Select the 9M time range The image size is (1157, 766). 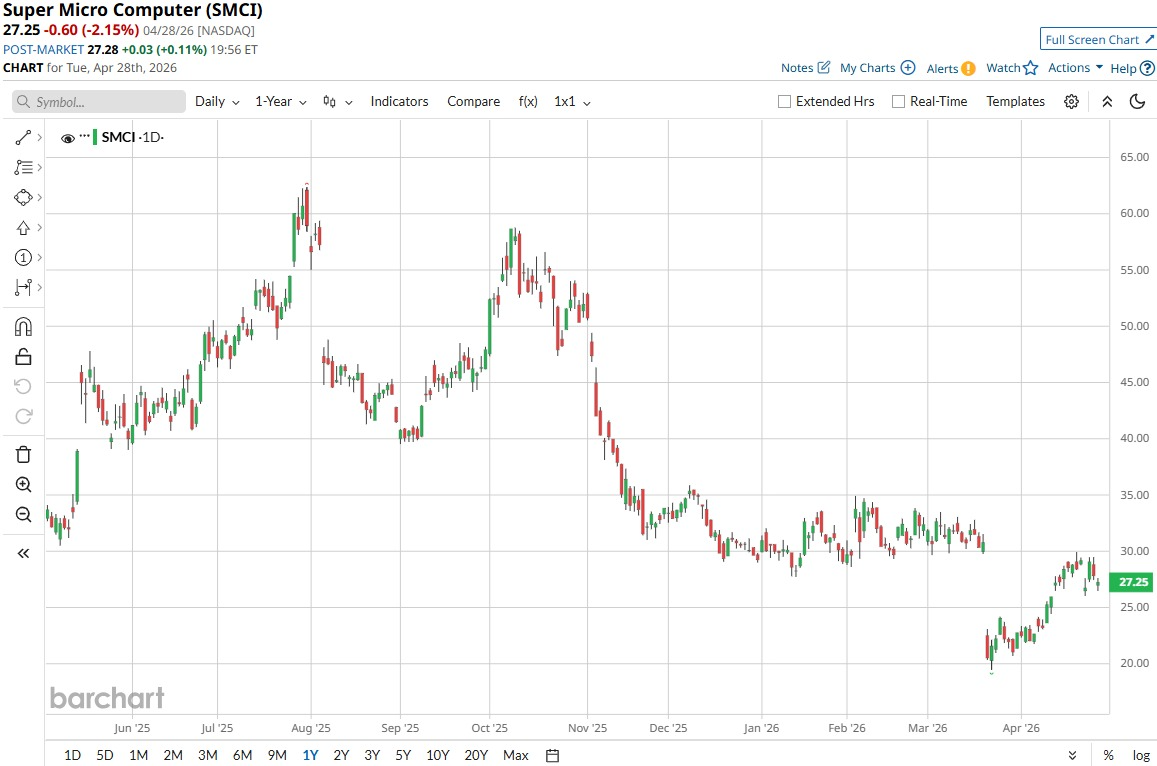pyautogui.click(x=277, y=755)
